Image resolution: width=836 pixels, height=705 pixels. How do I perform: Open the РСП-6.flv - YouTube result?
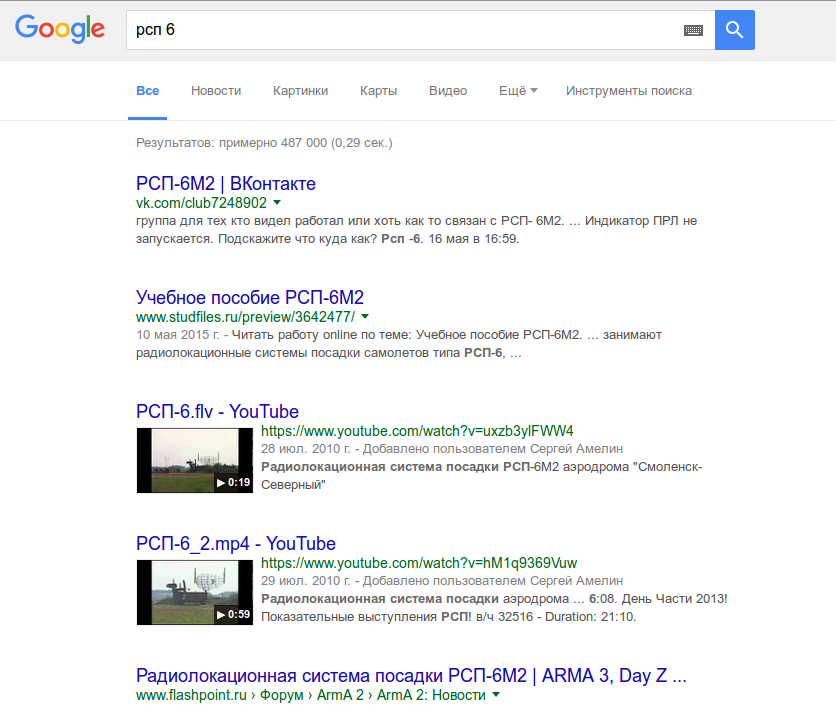[x=217, y=411]
